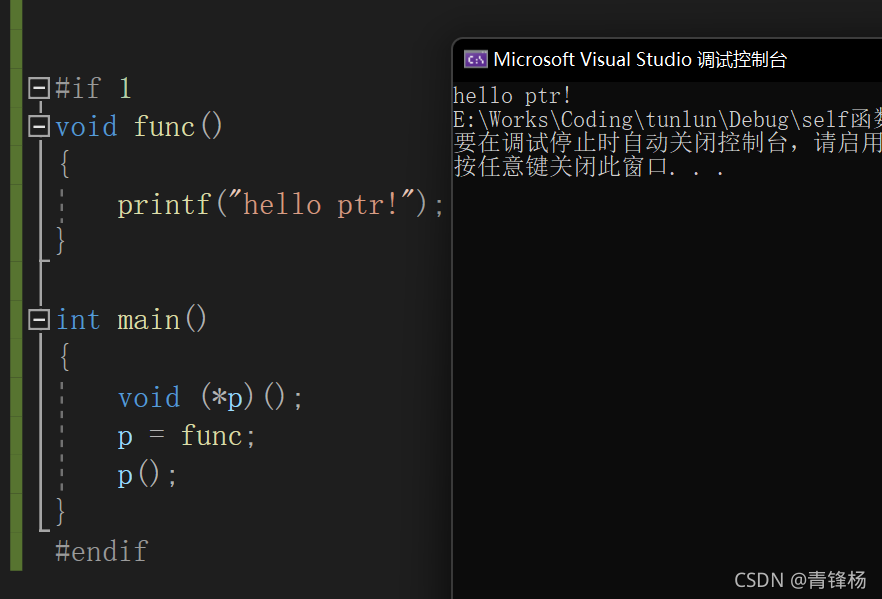Collapse the #if 1 preprocessor block
This screenshot has width=882, height=599.
coord(39,88)
